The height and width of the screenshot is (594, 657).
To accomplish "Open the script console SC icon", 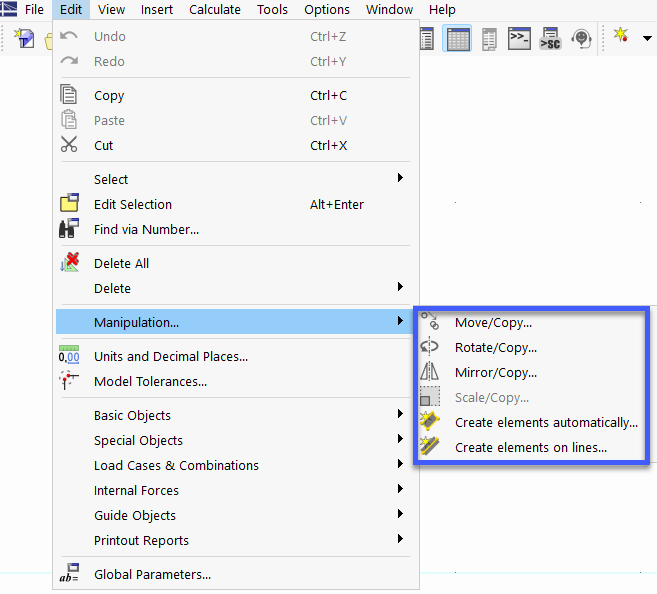I will click(550, 39).
